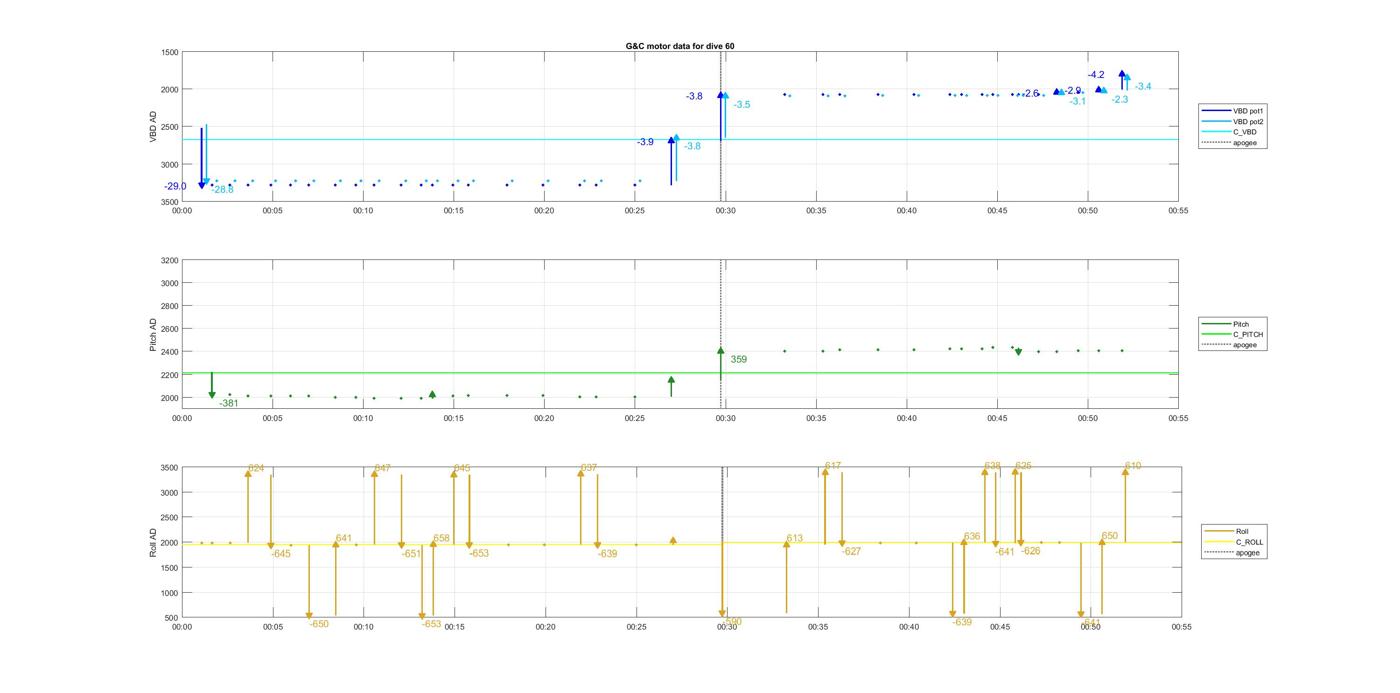
Task: Click the dashed apogee line in Pitch plot
Action: click(x=721, y=335)
